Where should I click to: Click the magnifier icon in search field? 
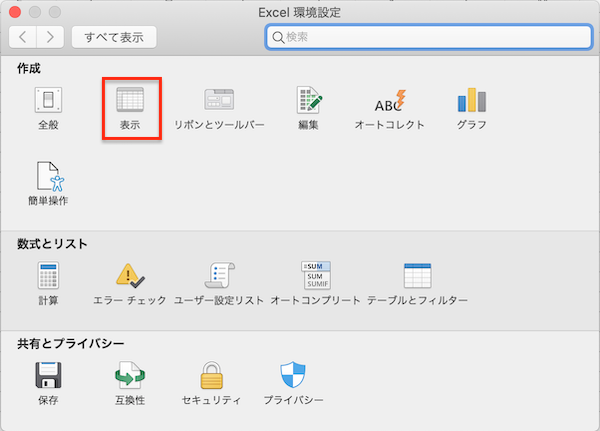278,38
